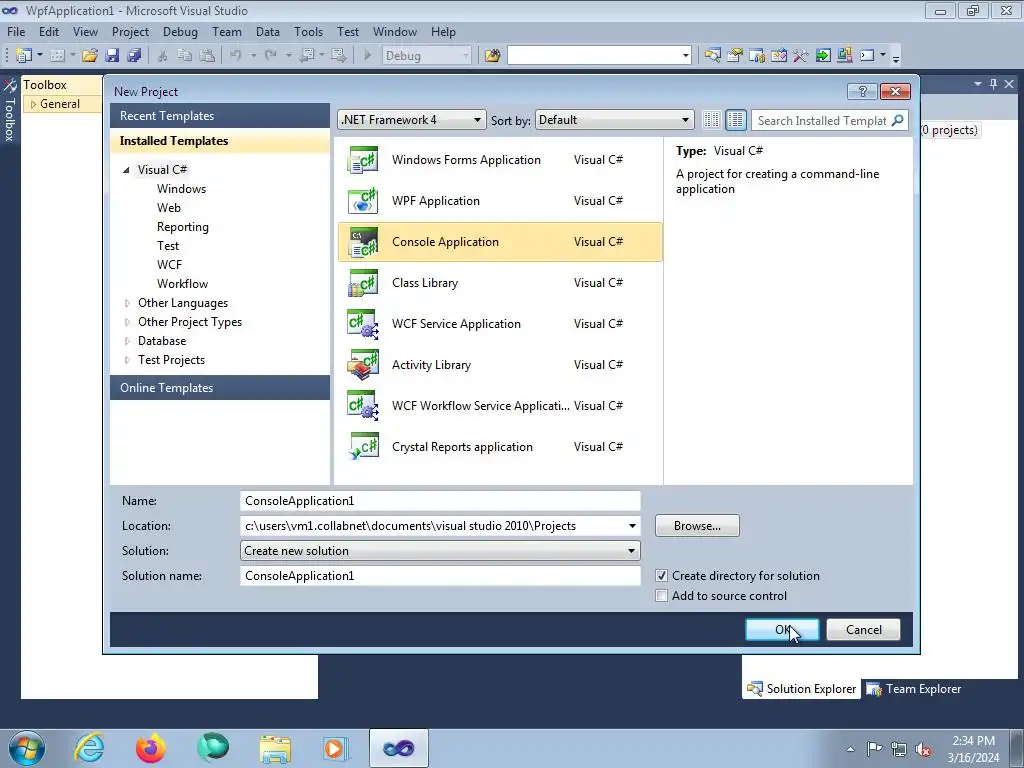Open the Recent Templates section
1024x768 pixels.
point(220,116)
